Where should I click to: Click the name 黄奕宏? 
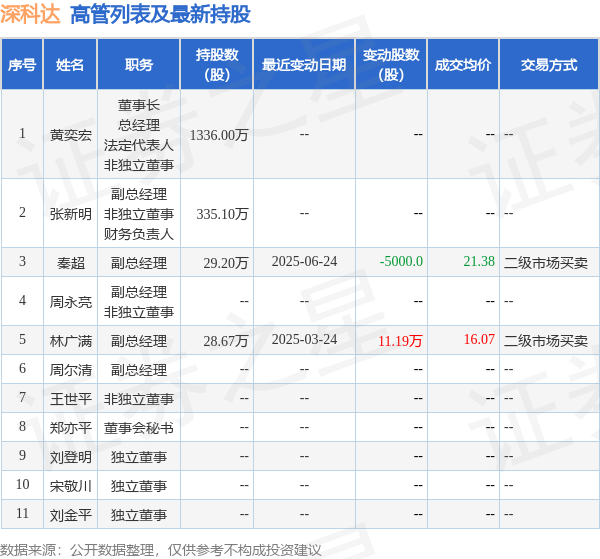(x=70, y=135)
